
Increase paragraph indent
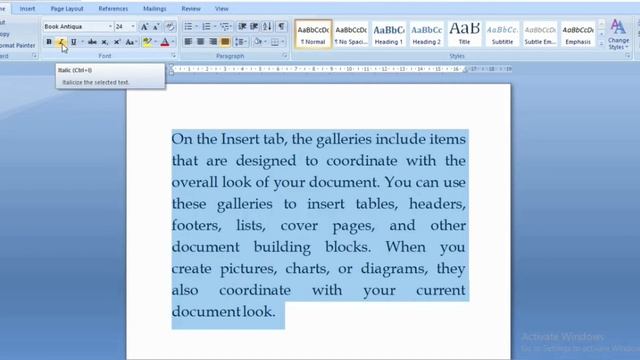[254, 27]
